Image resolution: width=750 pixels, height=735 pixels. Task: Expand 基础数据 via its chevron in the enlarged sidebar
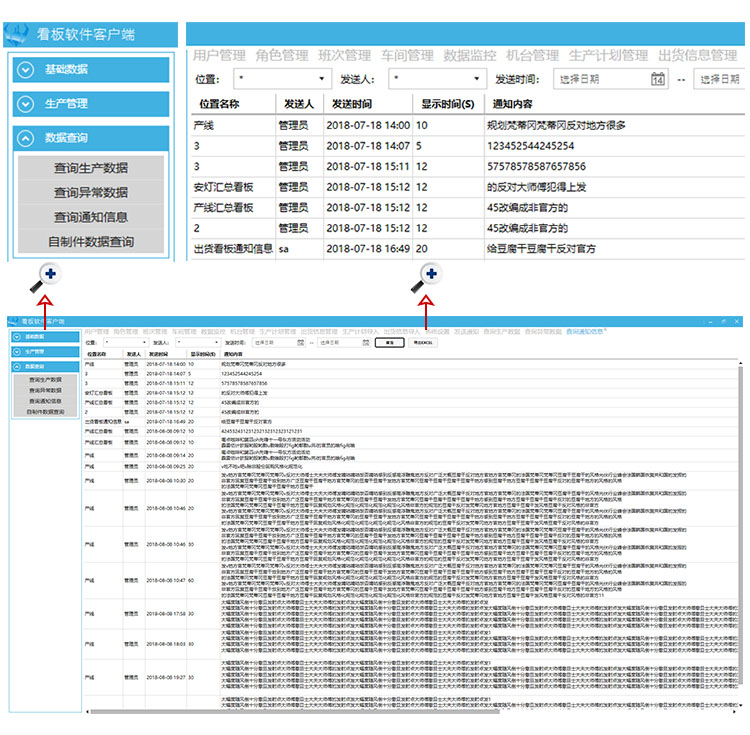(x=27, y=69)
